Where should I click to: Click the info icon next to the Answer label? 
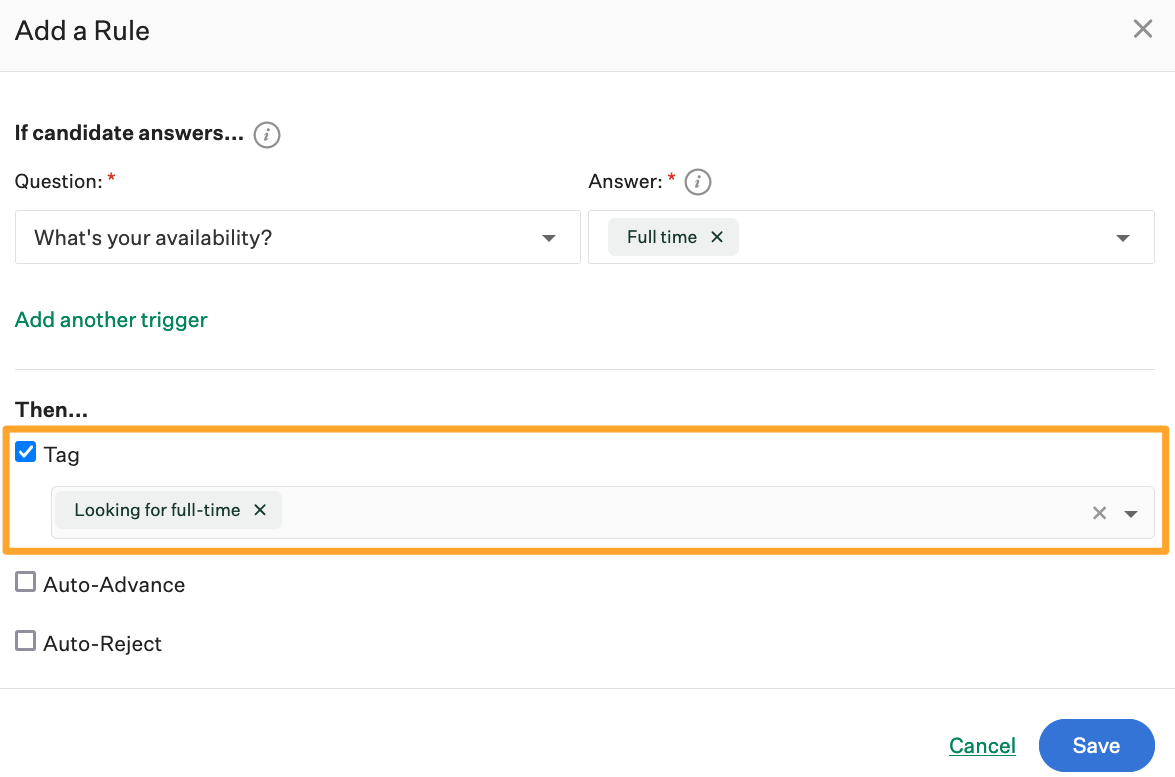(x=697, y=181)
